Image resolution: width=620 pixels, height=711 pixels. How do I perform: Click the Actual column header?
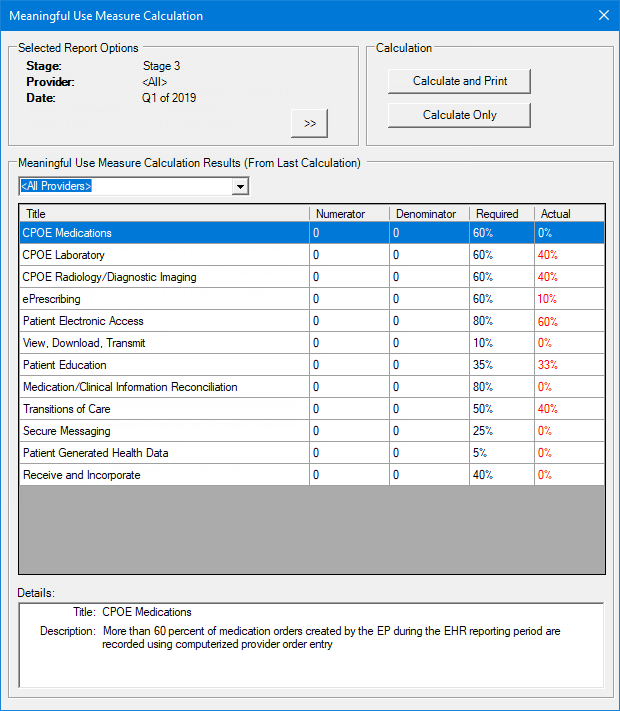point(568,213)
